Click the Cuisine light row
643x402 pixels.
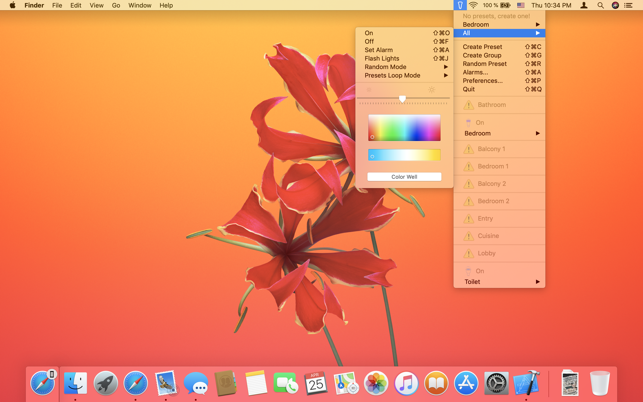click(499, 236)
